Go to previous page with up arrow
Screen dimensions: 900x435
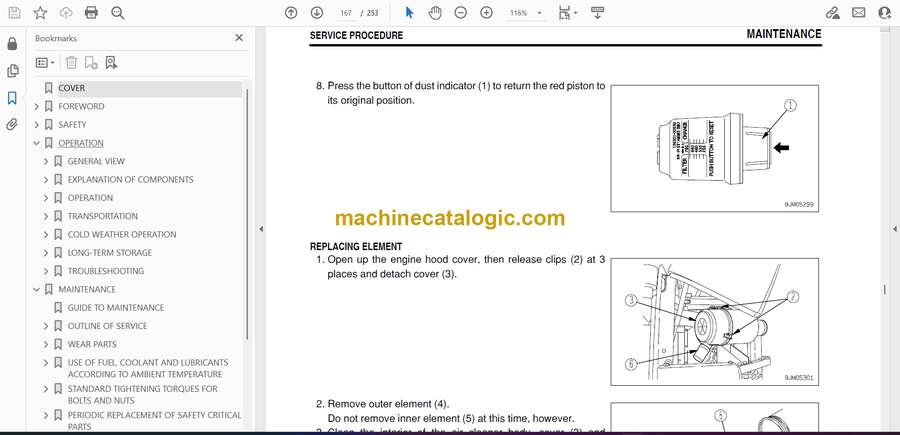point(291,13)
